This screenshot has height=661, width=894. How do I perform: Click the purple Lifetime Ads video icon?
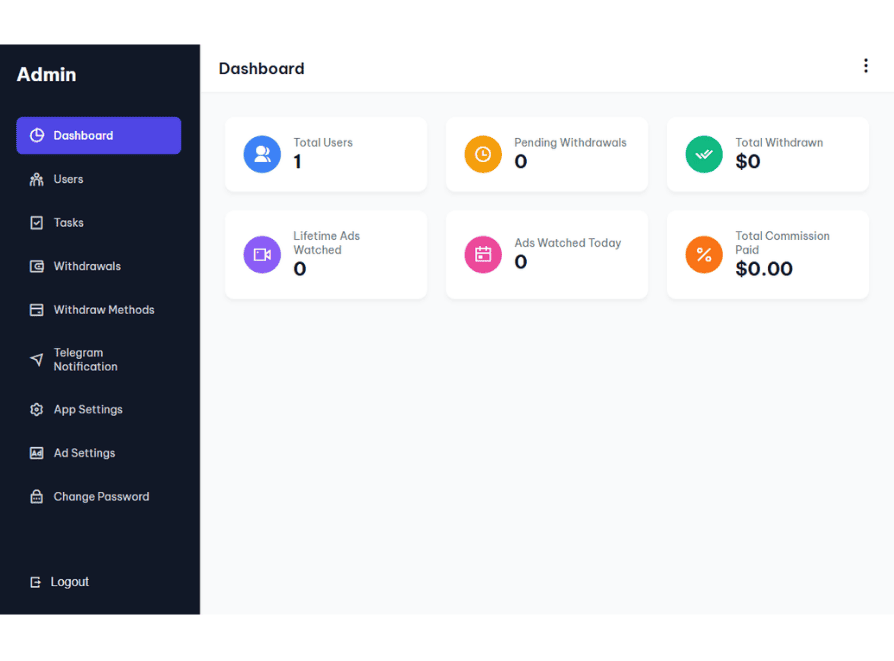pyautogui.click(x=262, y=254)
